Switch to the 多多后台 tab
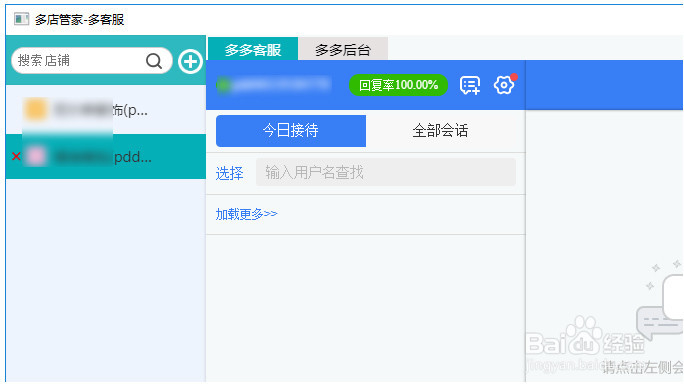 click(343, 49)
